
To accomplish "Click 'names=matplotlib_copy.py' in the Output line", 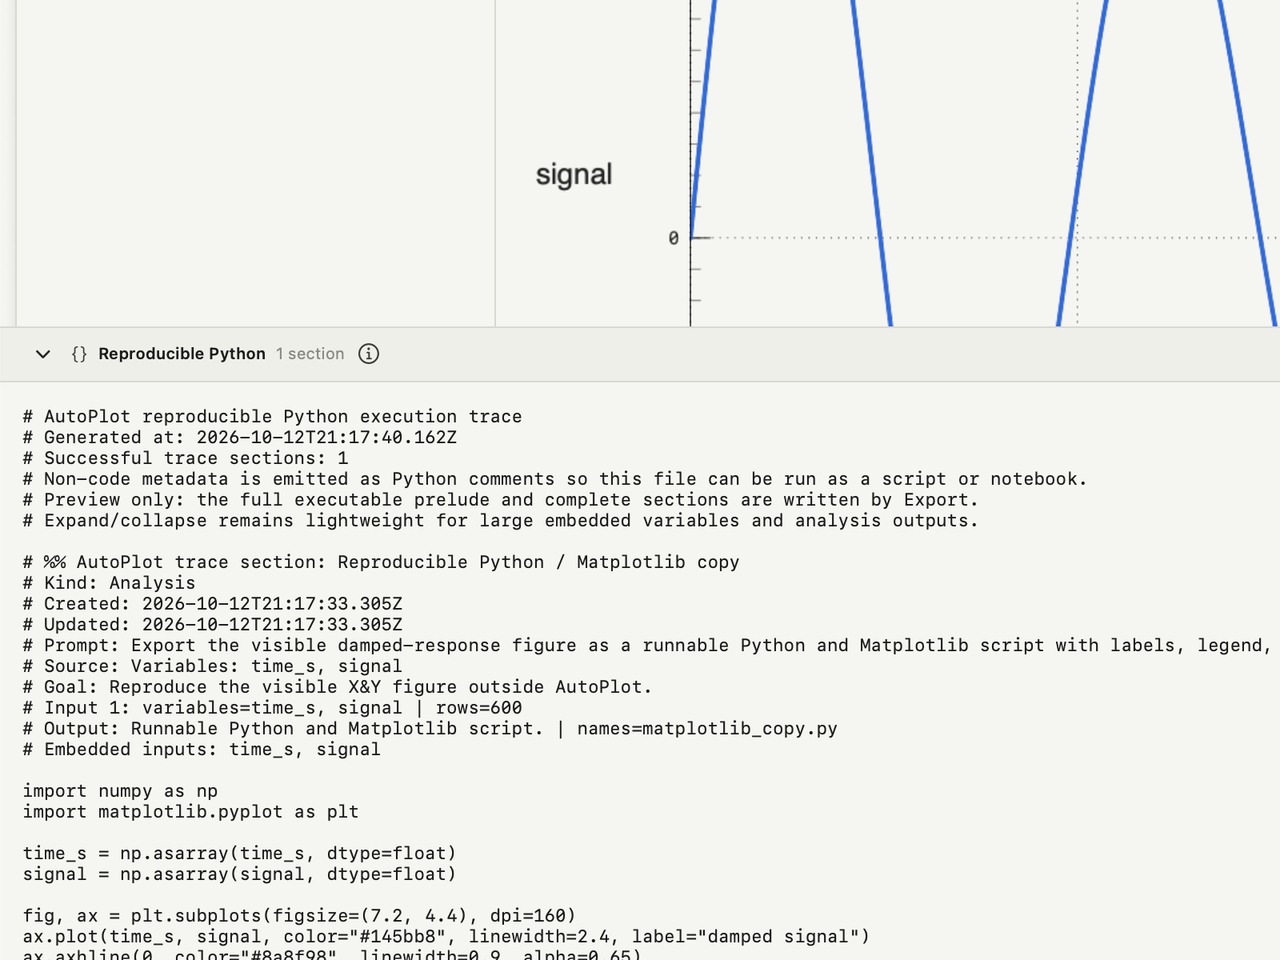I will tap(707, 729).
